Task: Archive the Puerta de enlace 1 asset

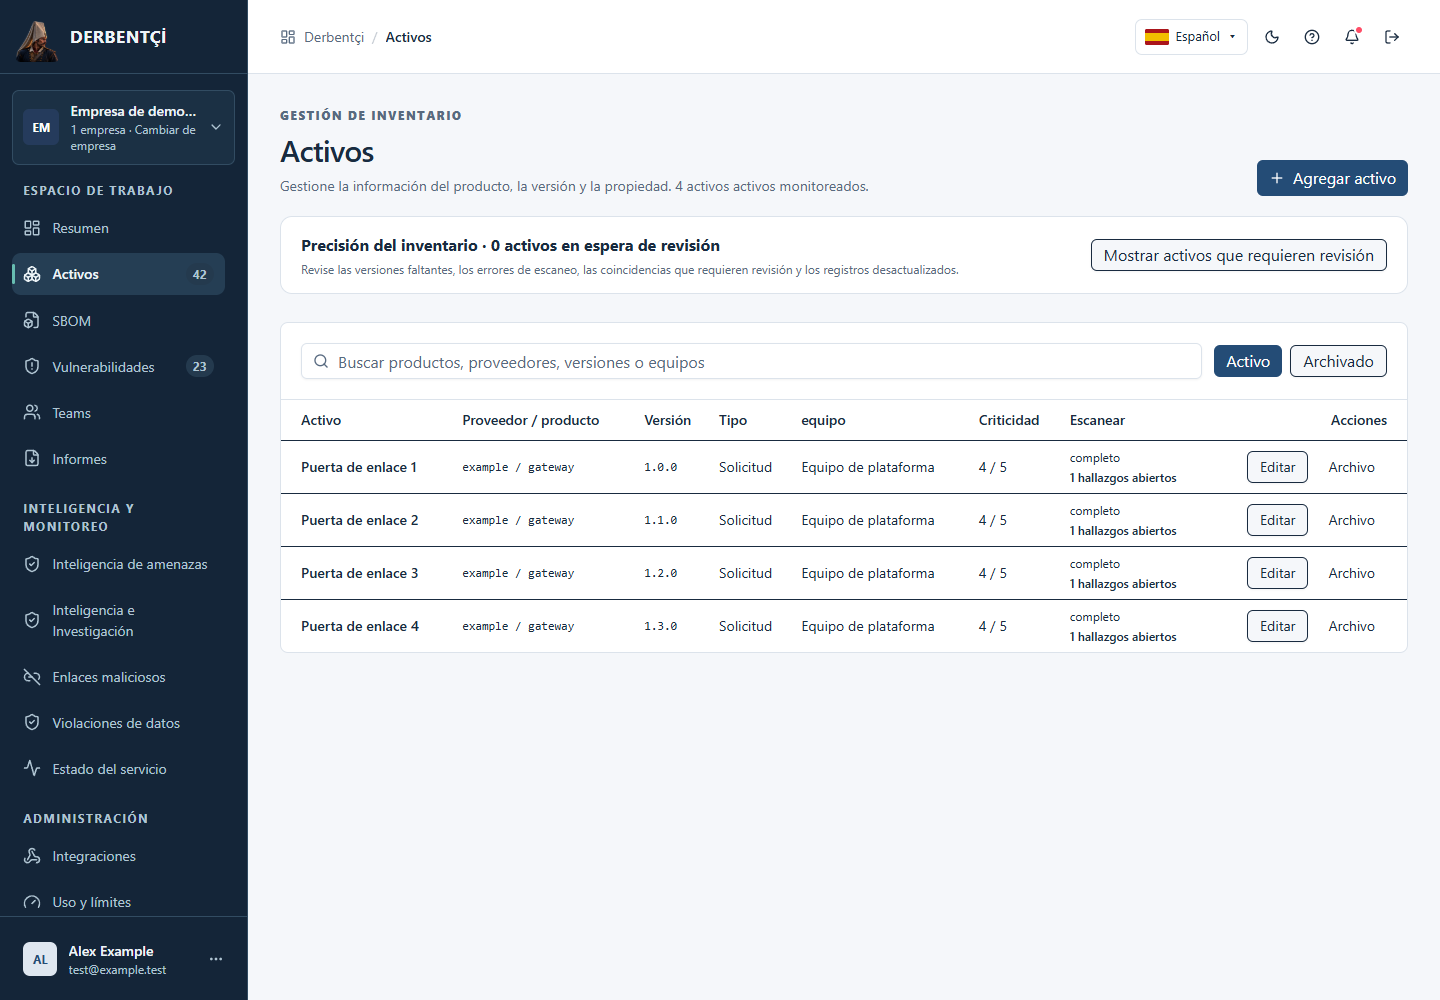Action: pyautogui.click(x=1351, y=467)
